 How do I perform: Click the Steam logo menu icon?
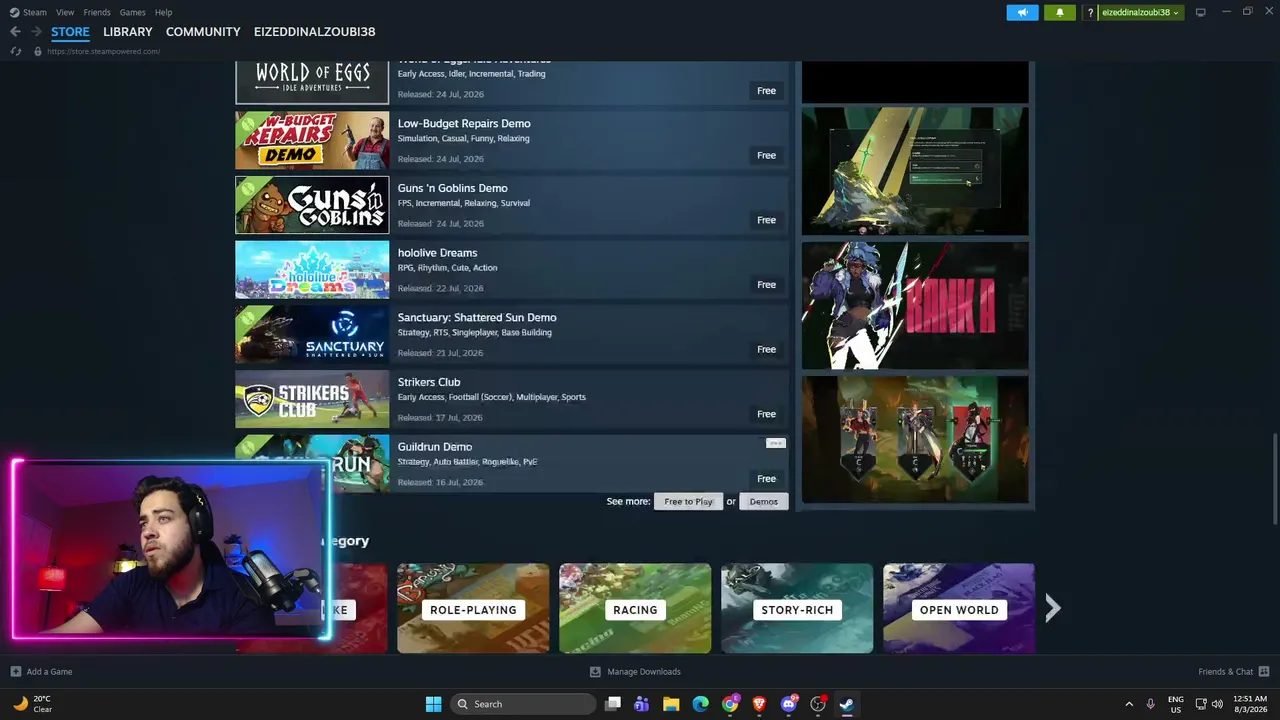14,12
